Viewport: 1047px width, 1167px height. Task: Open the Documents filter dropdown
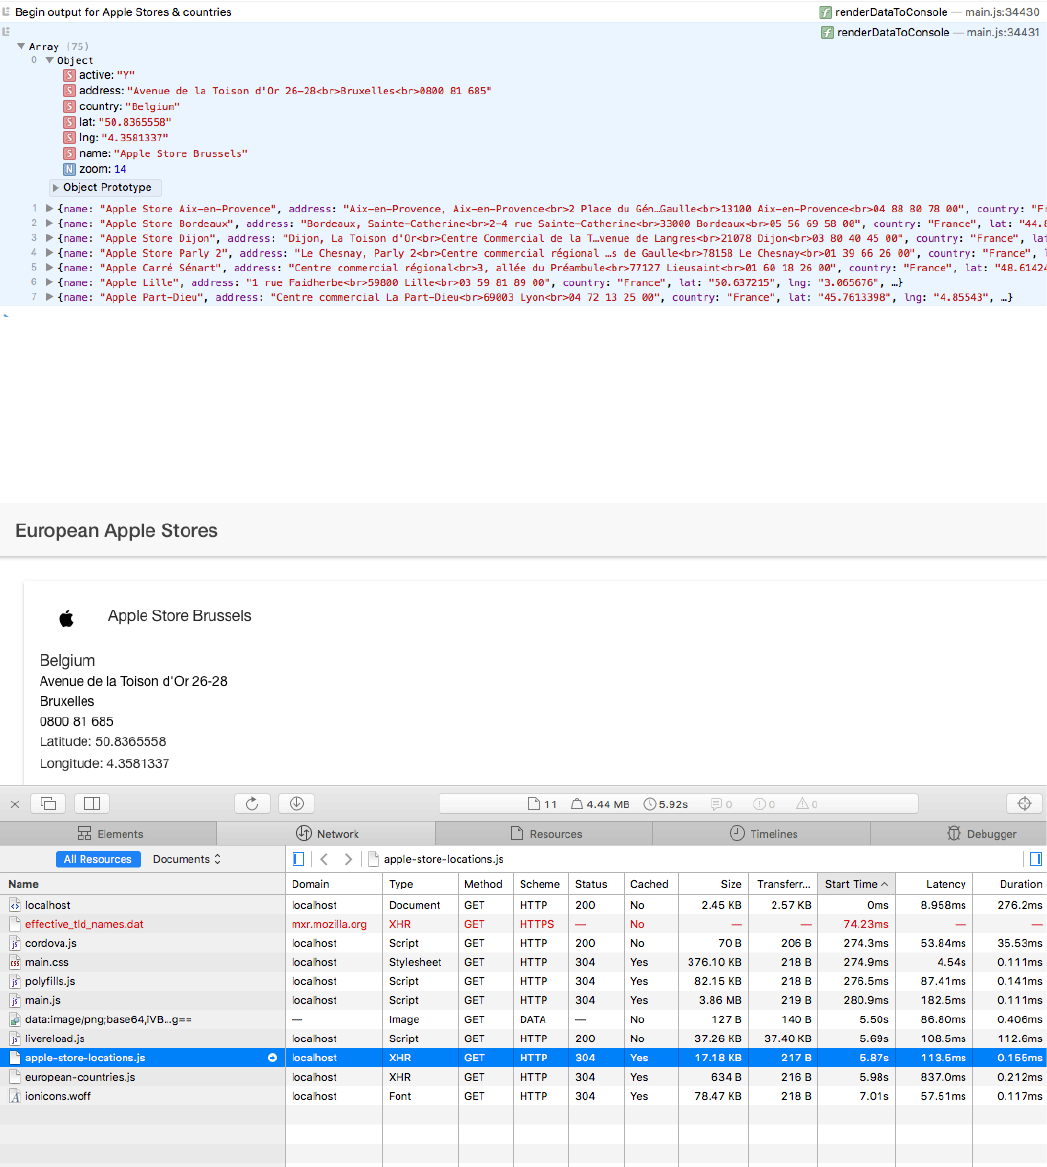pos(187,859)
